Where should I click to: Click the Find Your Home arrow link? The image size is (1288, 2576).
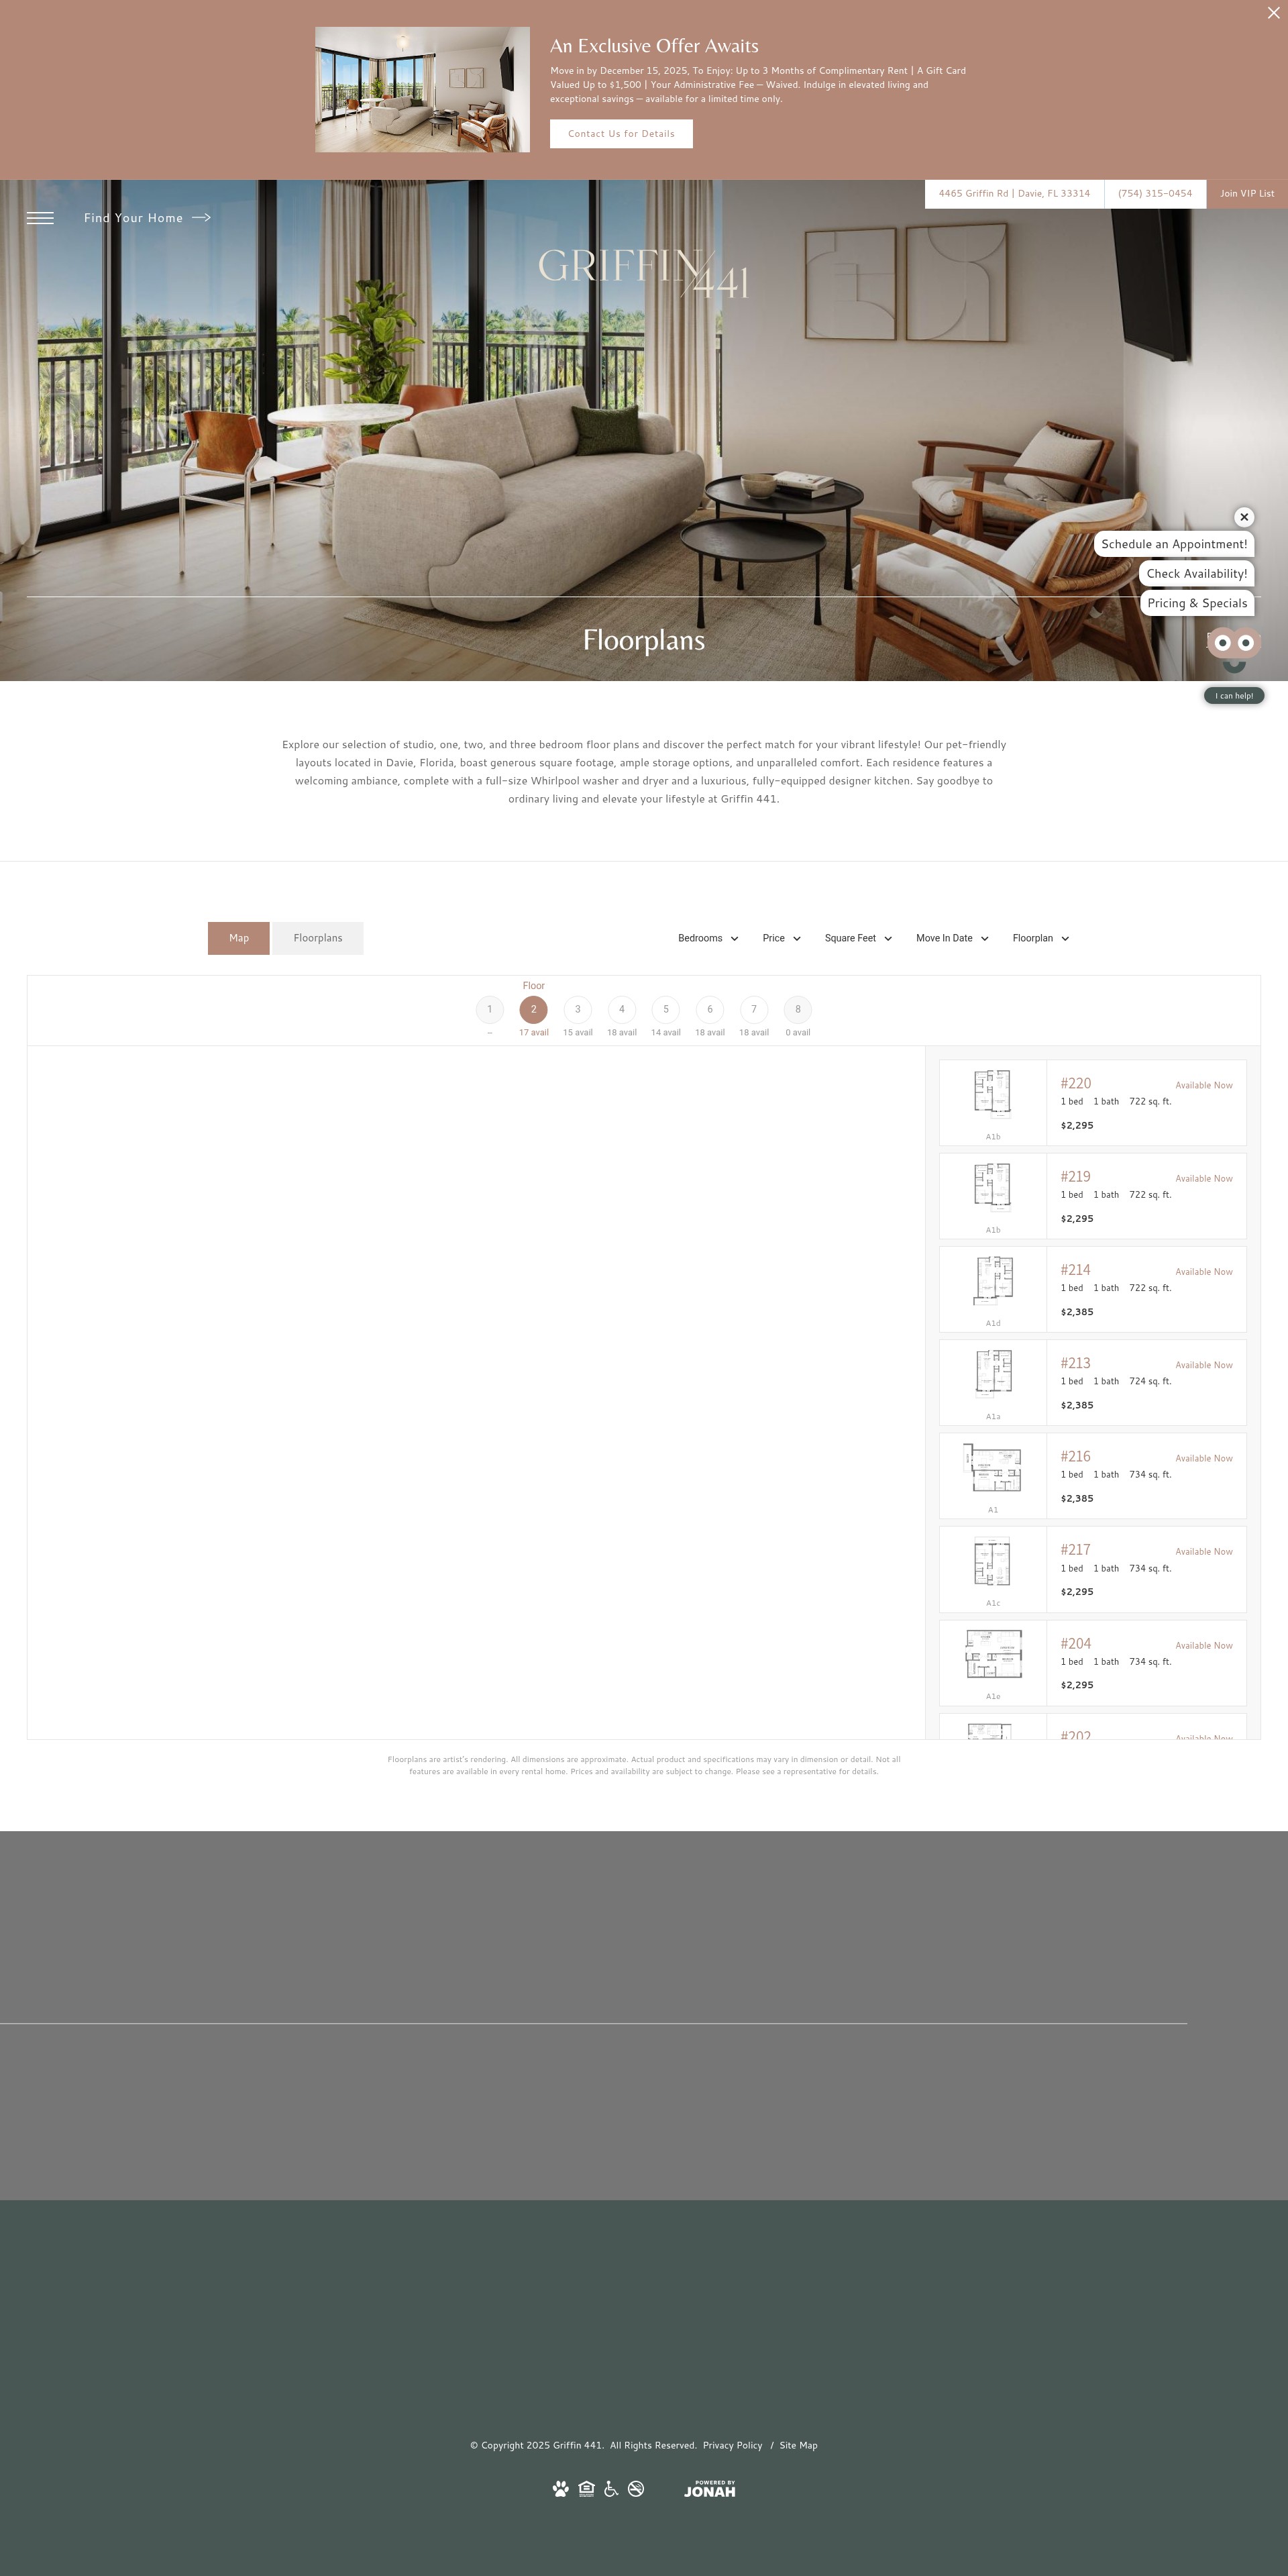tap(147, 218)
